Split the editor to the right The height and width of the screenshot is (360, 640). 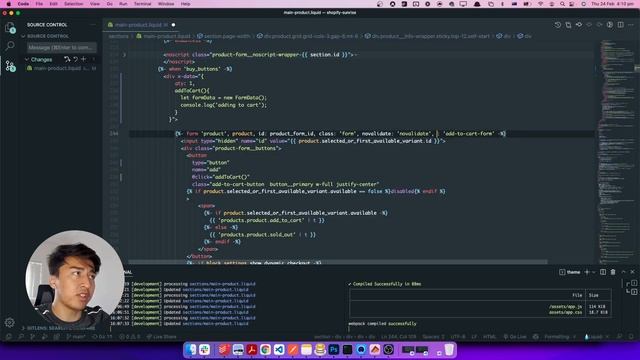[620, 25]
